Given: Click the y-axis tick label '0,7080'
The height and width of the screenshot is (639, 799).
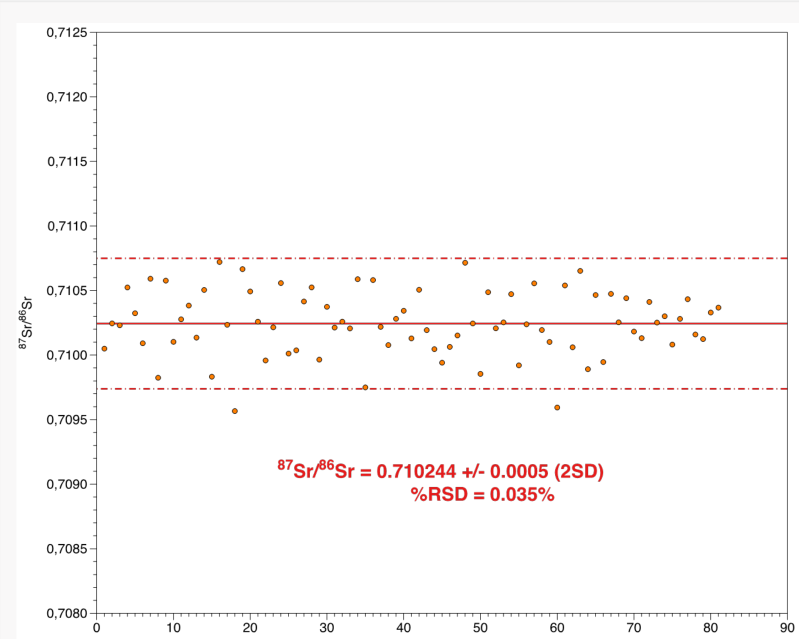Looking at the screenshot, I should point(67,614).
